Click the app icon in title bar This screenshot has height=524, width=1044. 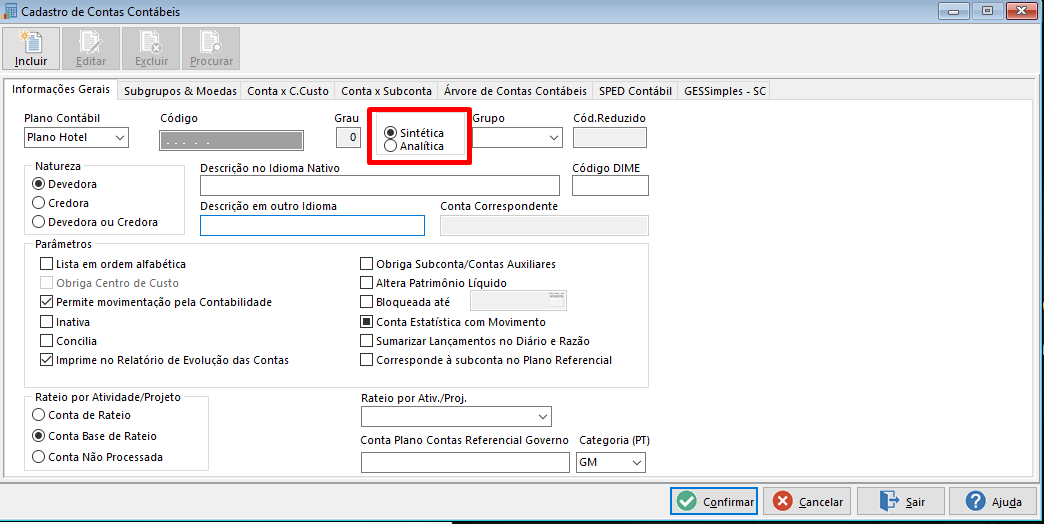(x=10, y=11)
